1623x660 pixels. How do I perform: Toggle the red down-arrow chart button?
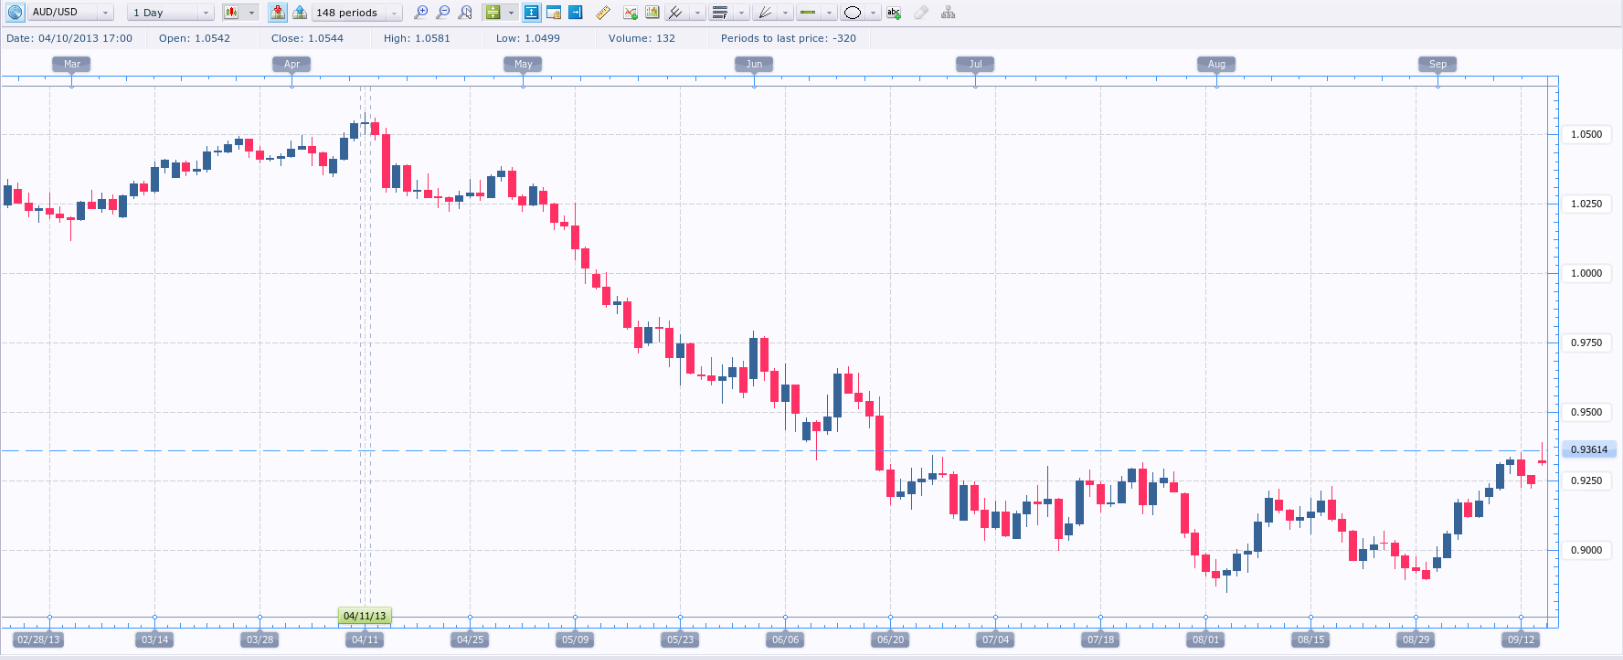point(277,12)
